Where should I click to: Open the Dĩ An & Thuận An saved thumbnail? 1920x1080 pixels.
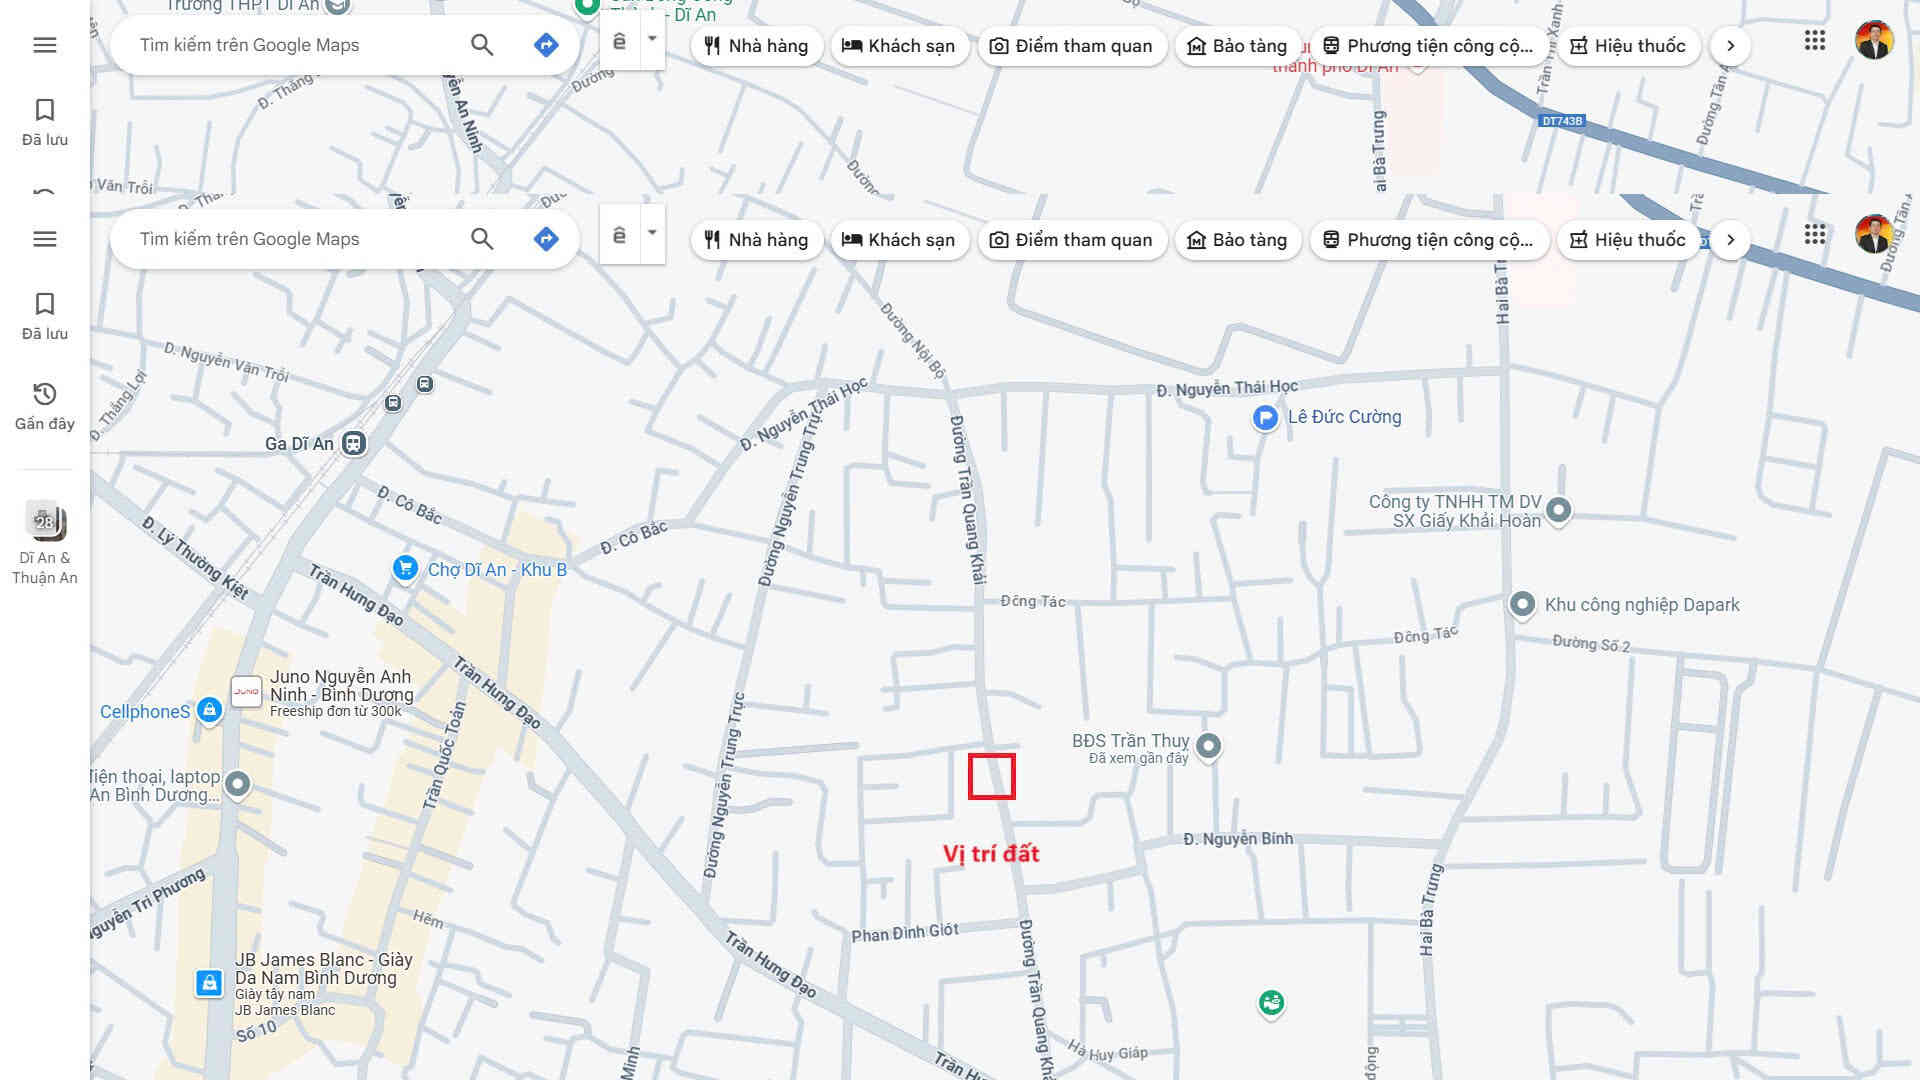pyautogui.click(x=45, y=521)
